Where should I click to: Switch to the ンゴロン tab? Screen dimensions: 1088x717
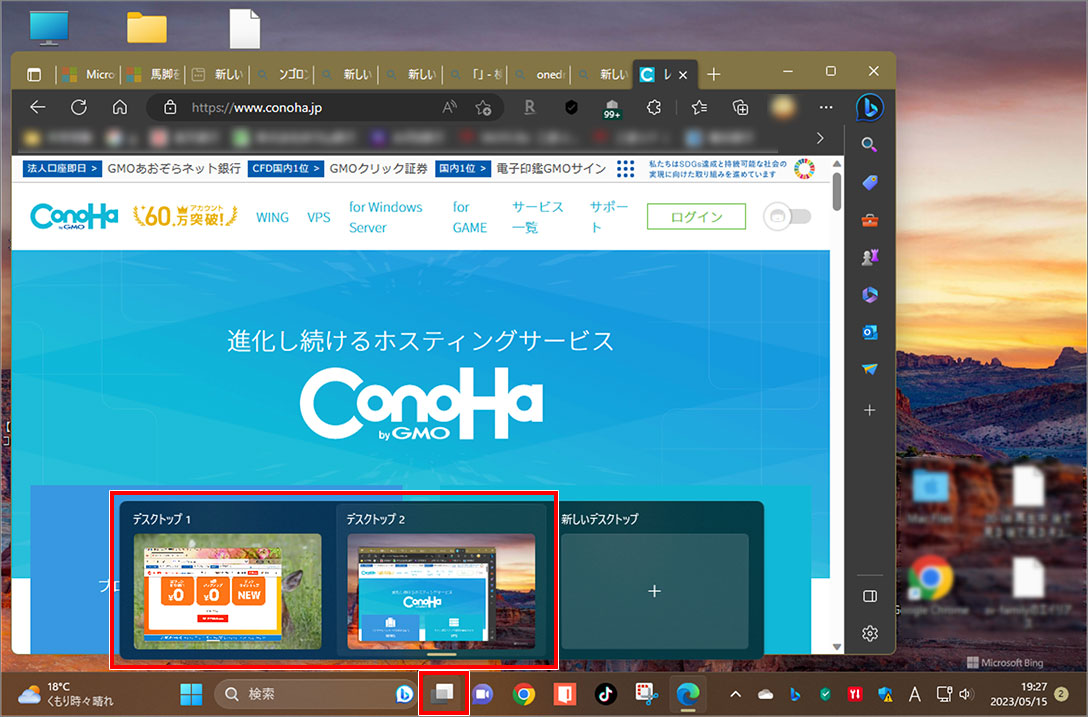pyautogui.click(x=283, y=74)
